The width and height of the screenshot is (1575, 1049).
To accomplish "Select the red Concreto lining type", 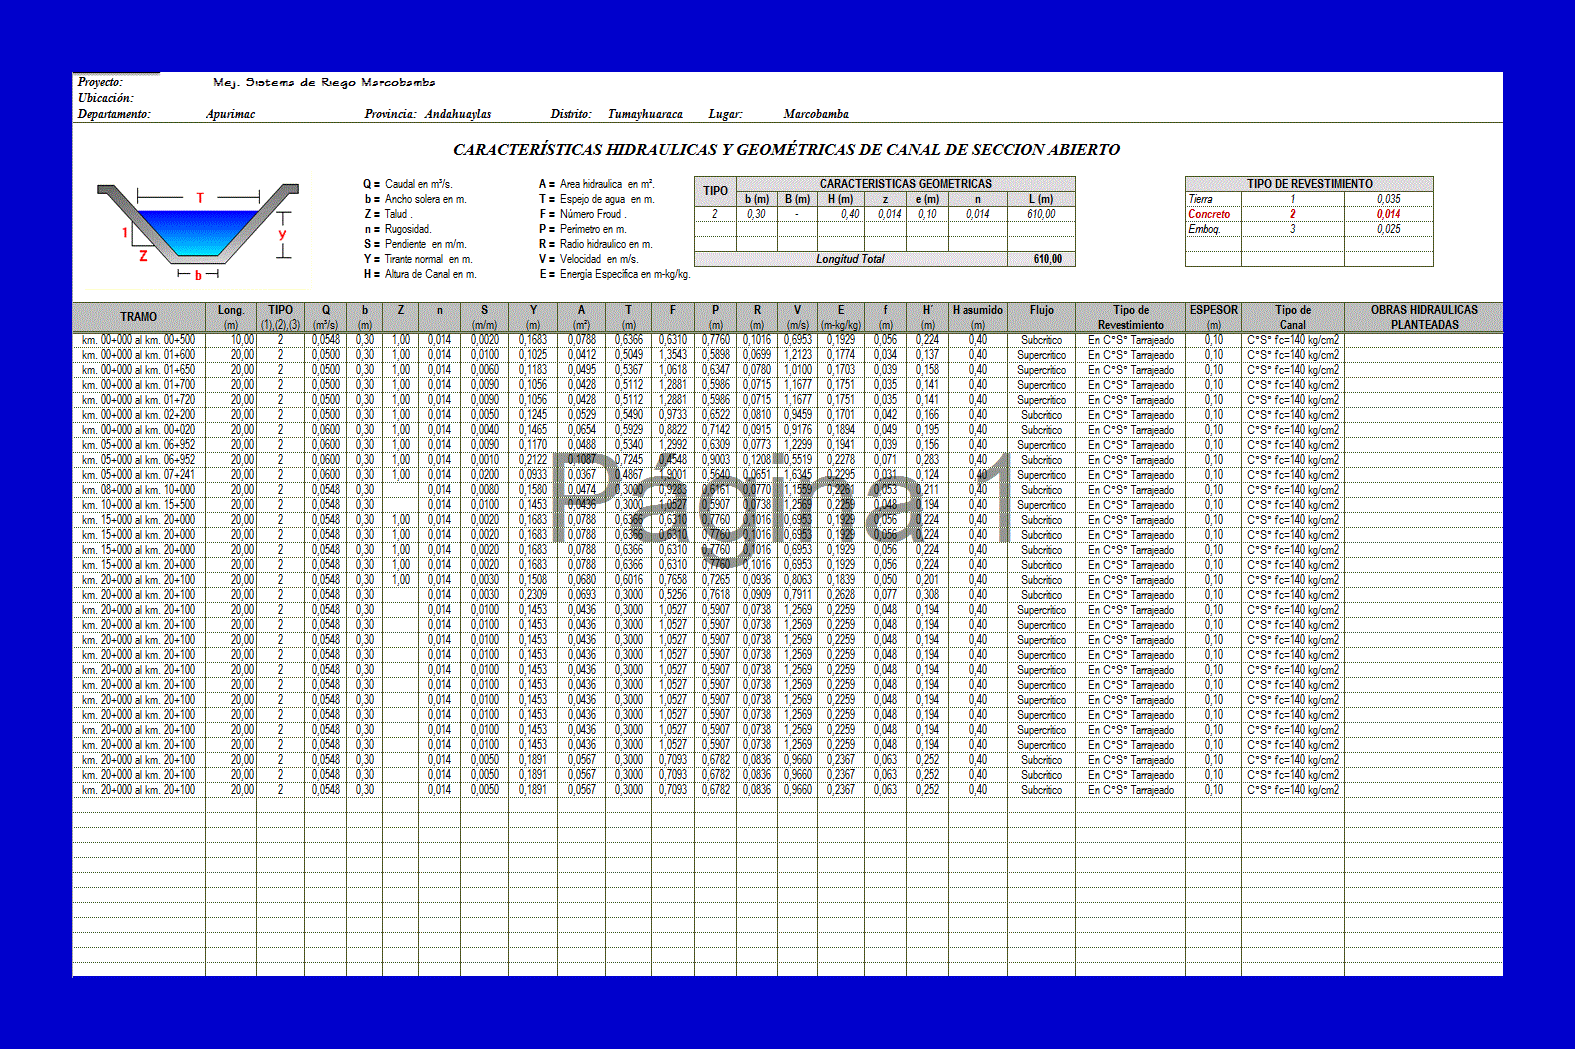I will click(x=1209, y=214).
